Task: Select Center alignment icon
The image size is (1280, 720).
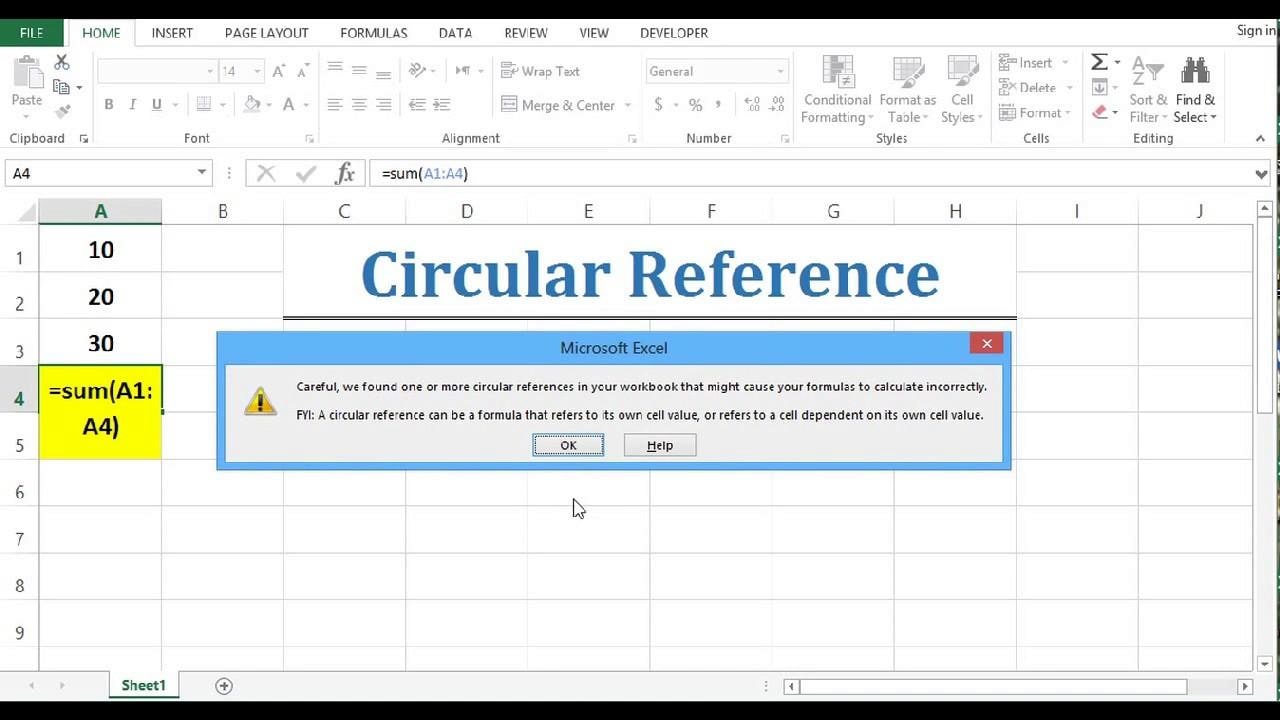Action: click(359, 104)
